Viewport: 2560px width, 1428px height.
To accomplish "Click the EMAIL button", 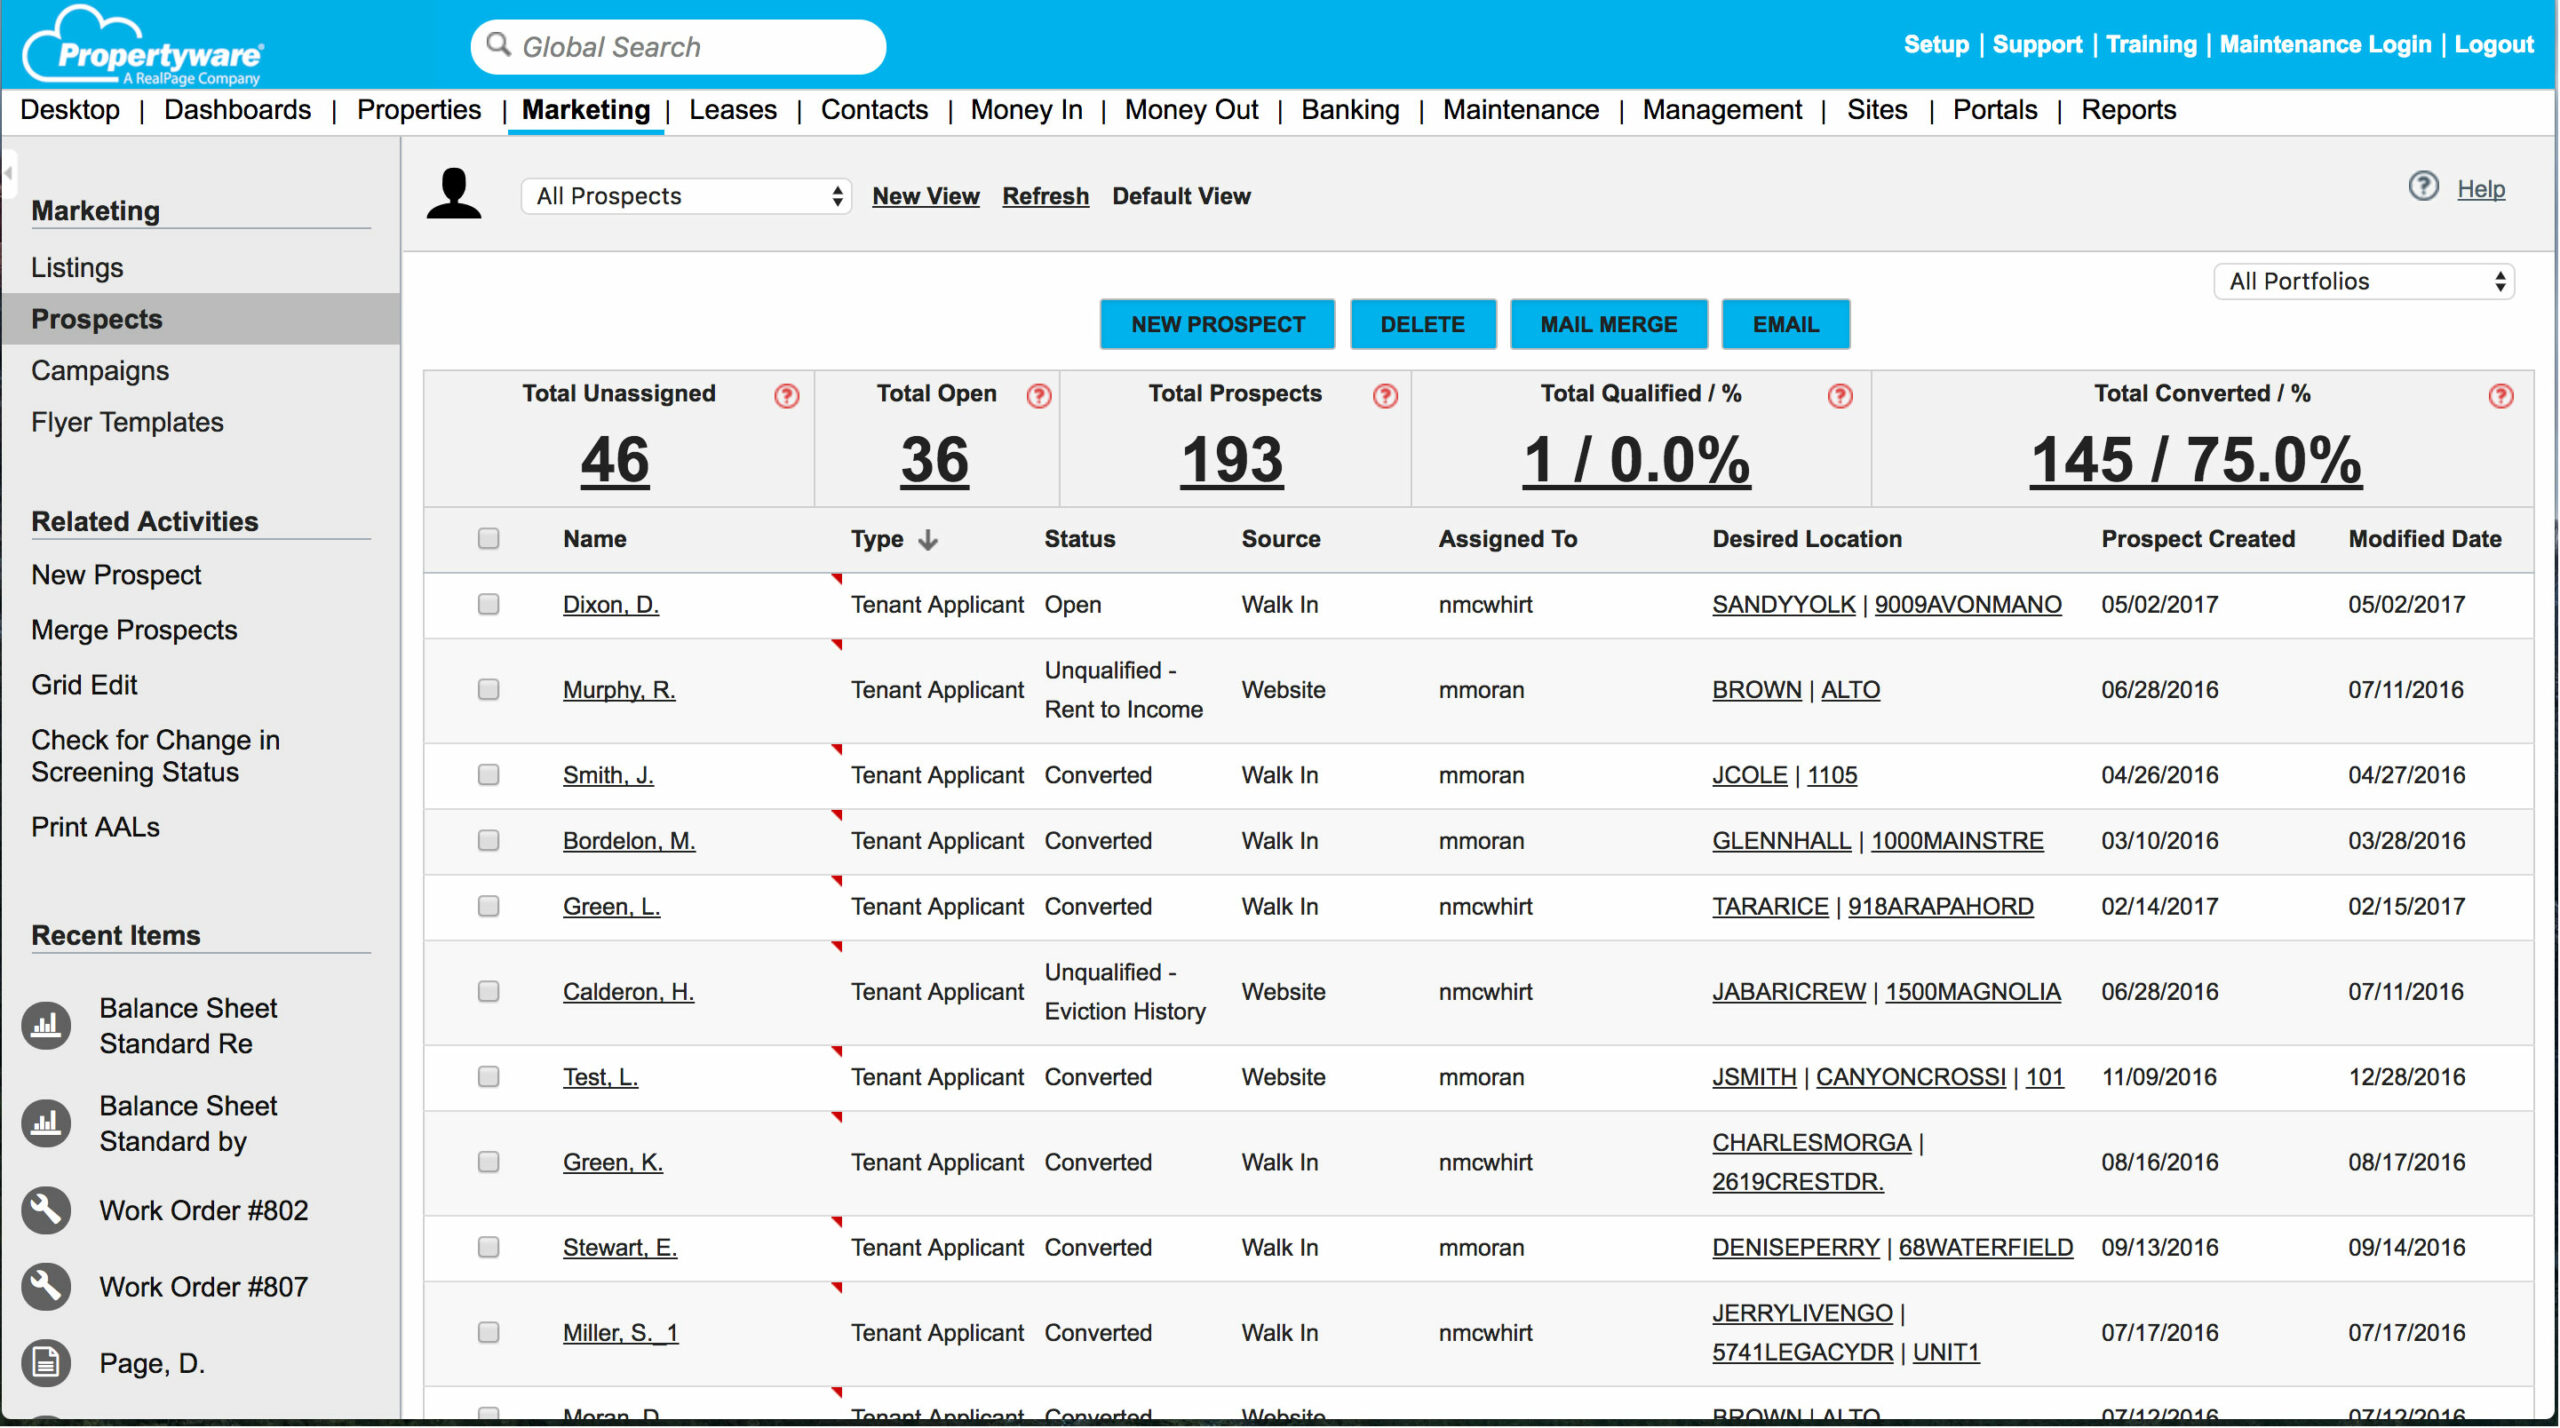I will [1786, 325].
